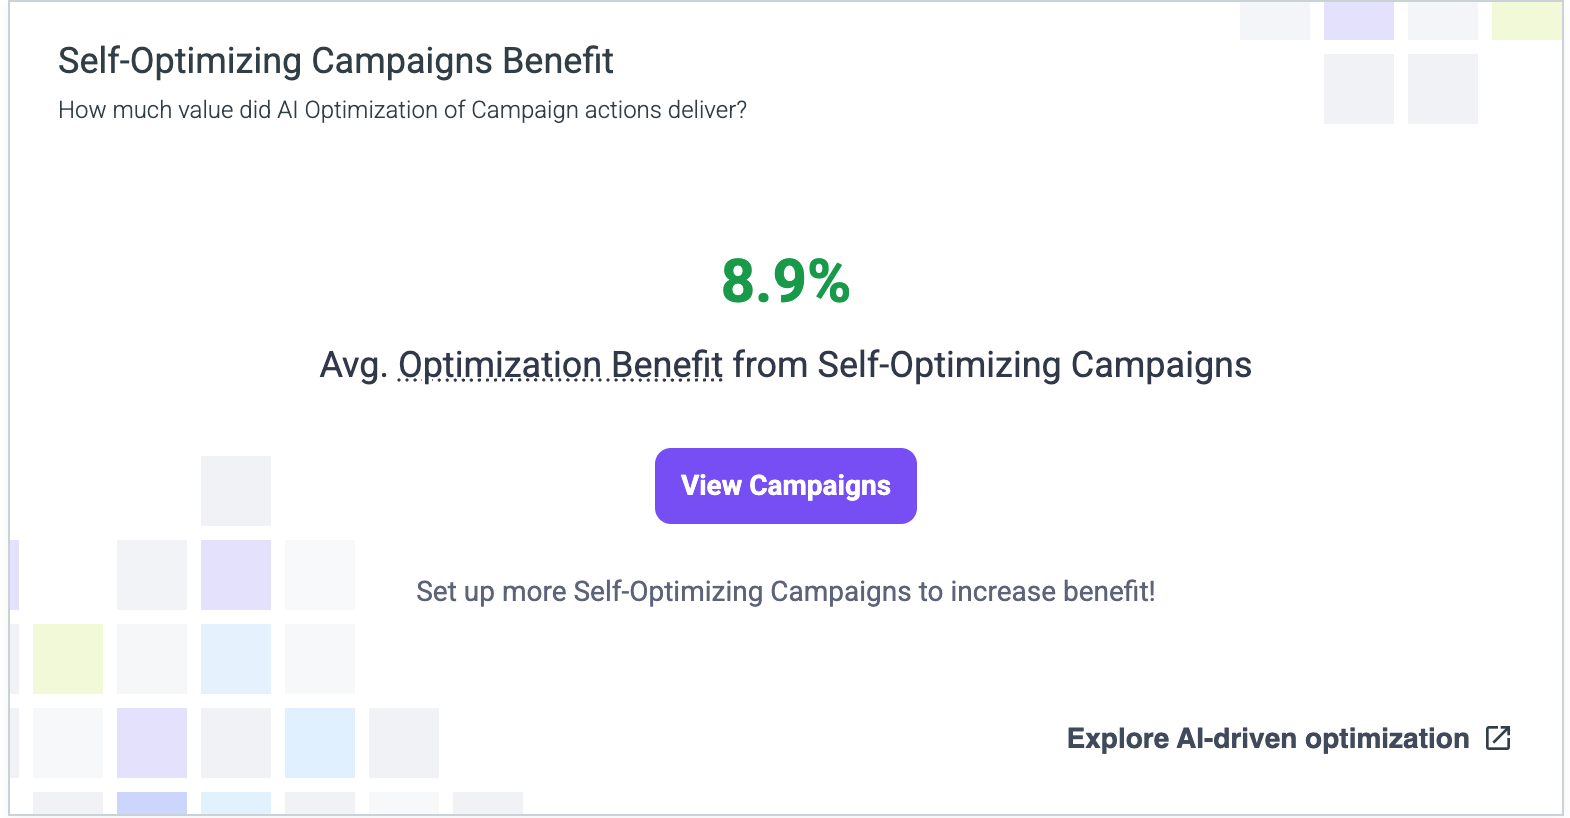The width and height of the screenshot is (1570, 818).
Task: Click the 'Avg.' word starting the metric caption
Action: [x=353, y=366]
